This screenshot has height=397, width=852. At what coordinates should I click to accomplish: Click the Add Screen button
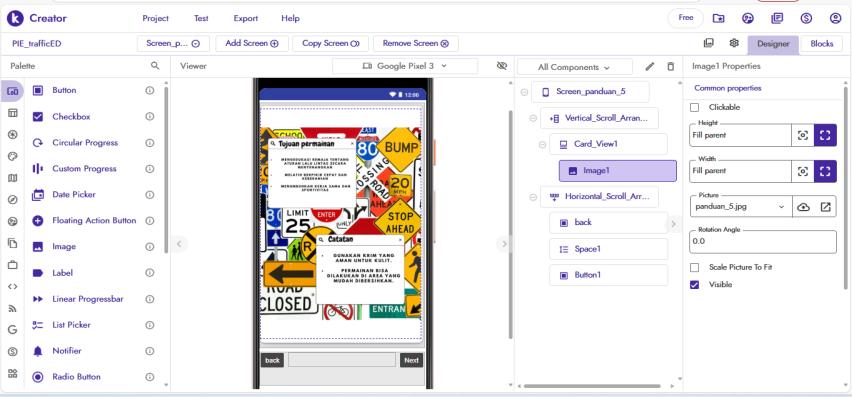click(252, 43)
